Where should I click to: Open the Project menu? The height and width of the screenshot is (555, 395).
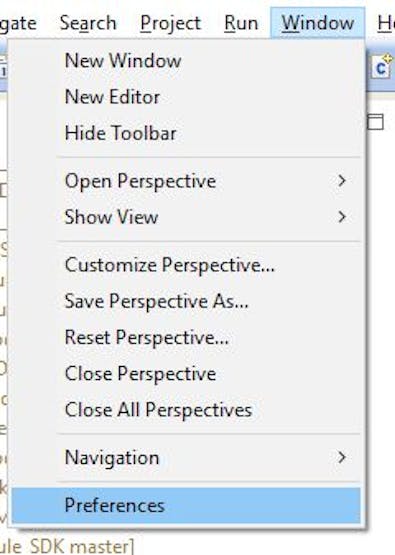pos(171,23)
